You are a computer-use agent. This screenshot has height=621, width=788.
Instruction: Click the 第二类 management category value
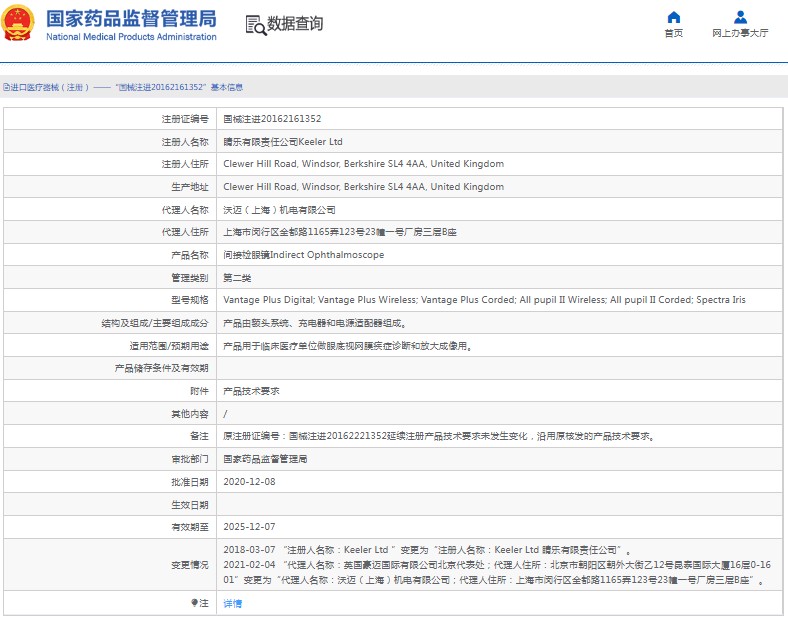tap(237, 278)
